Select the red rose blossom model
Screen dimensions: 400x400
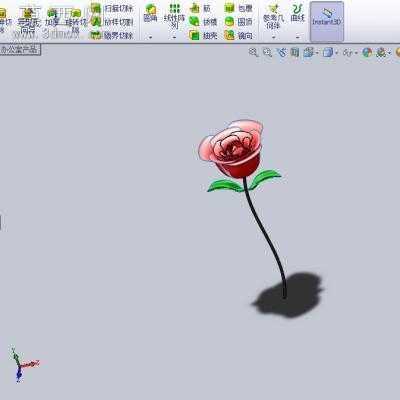tap(232, 149)
